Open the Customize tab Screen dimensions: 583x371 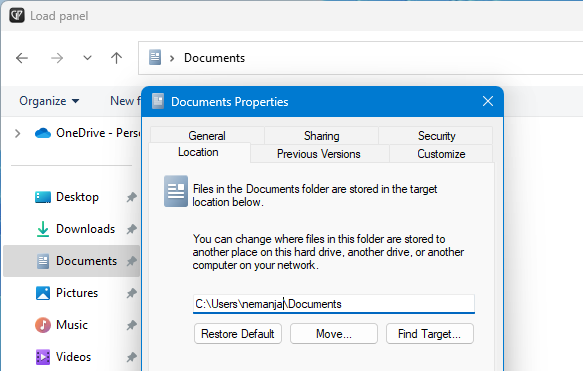point(441,154)
